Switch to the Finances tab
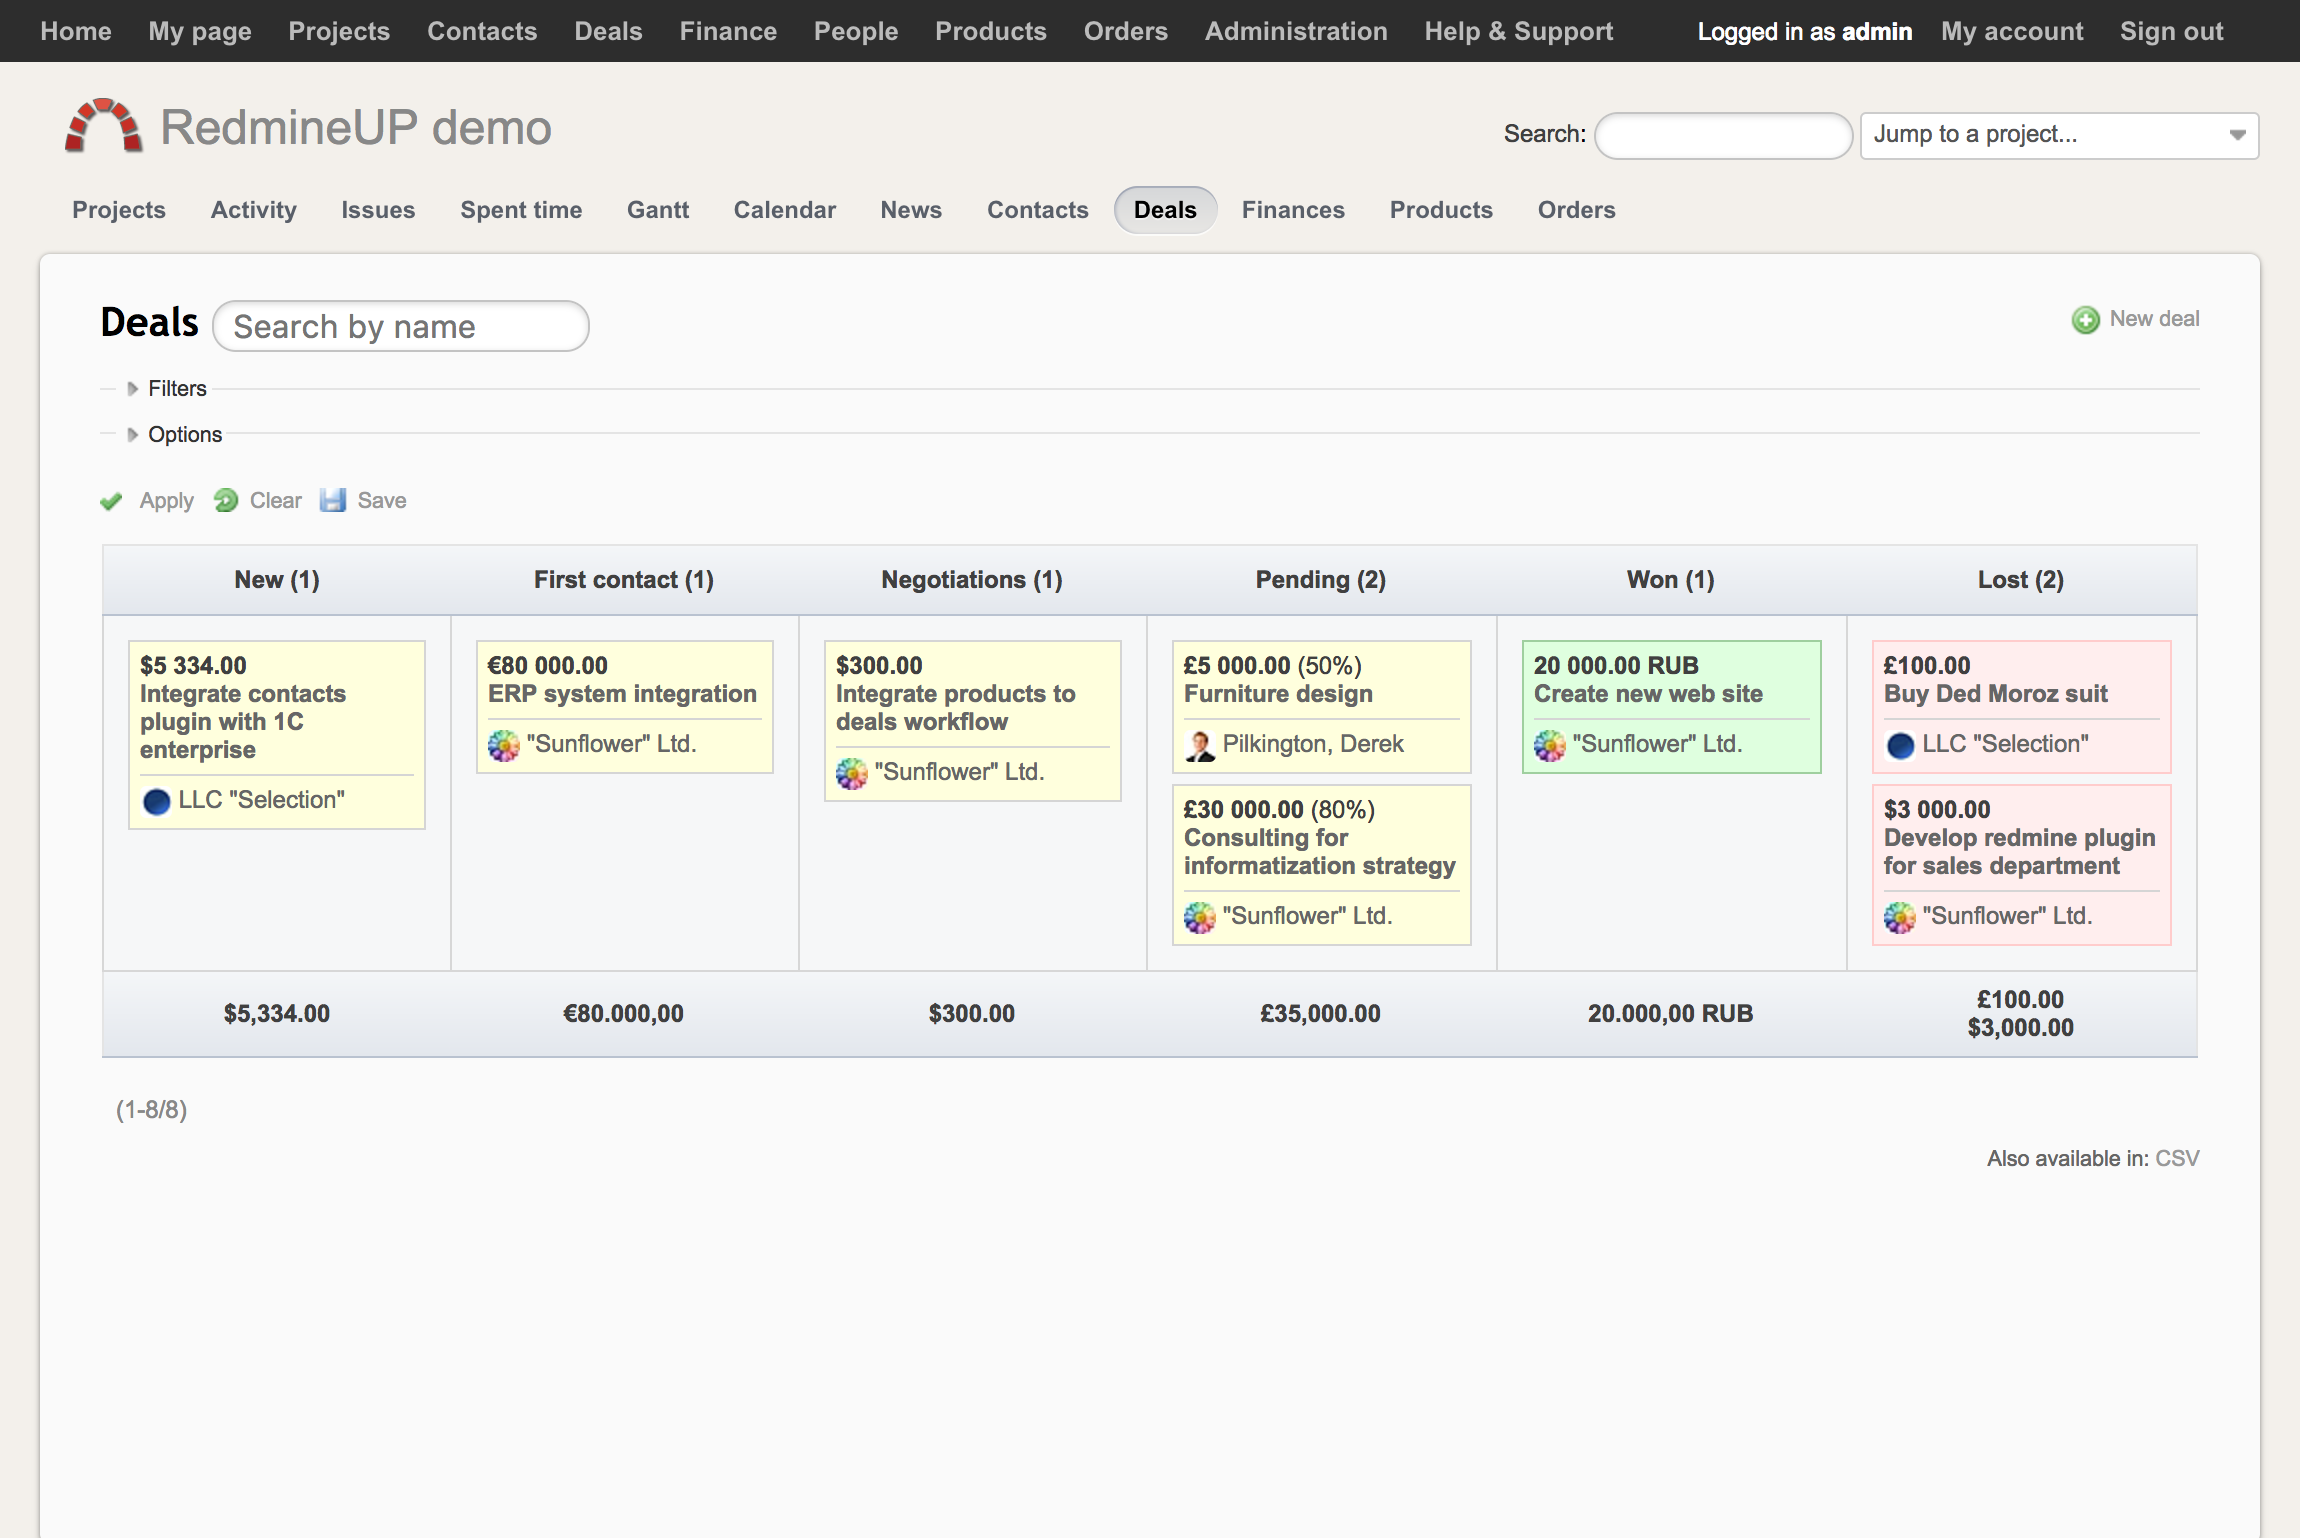This screenshot has height=1538, width=2300. tap(1292, 210)
